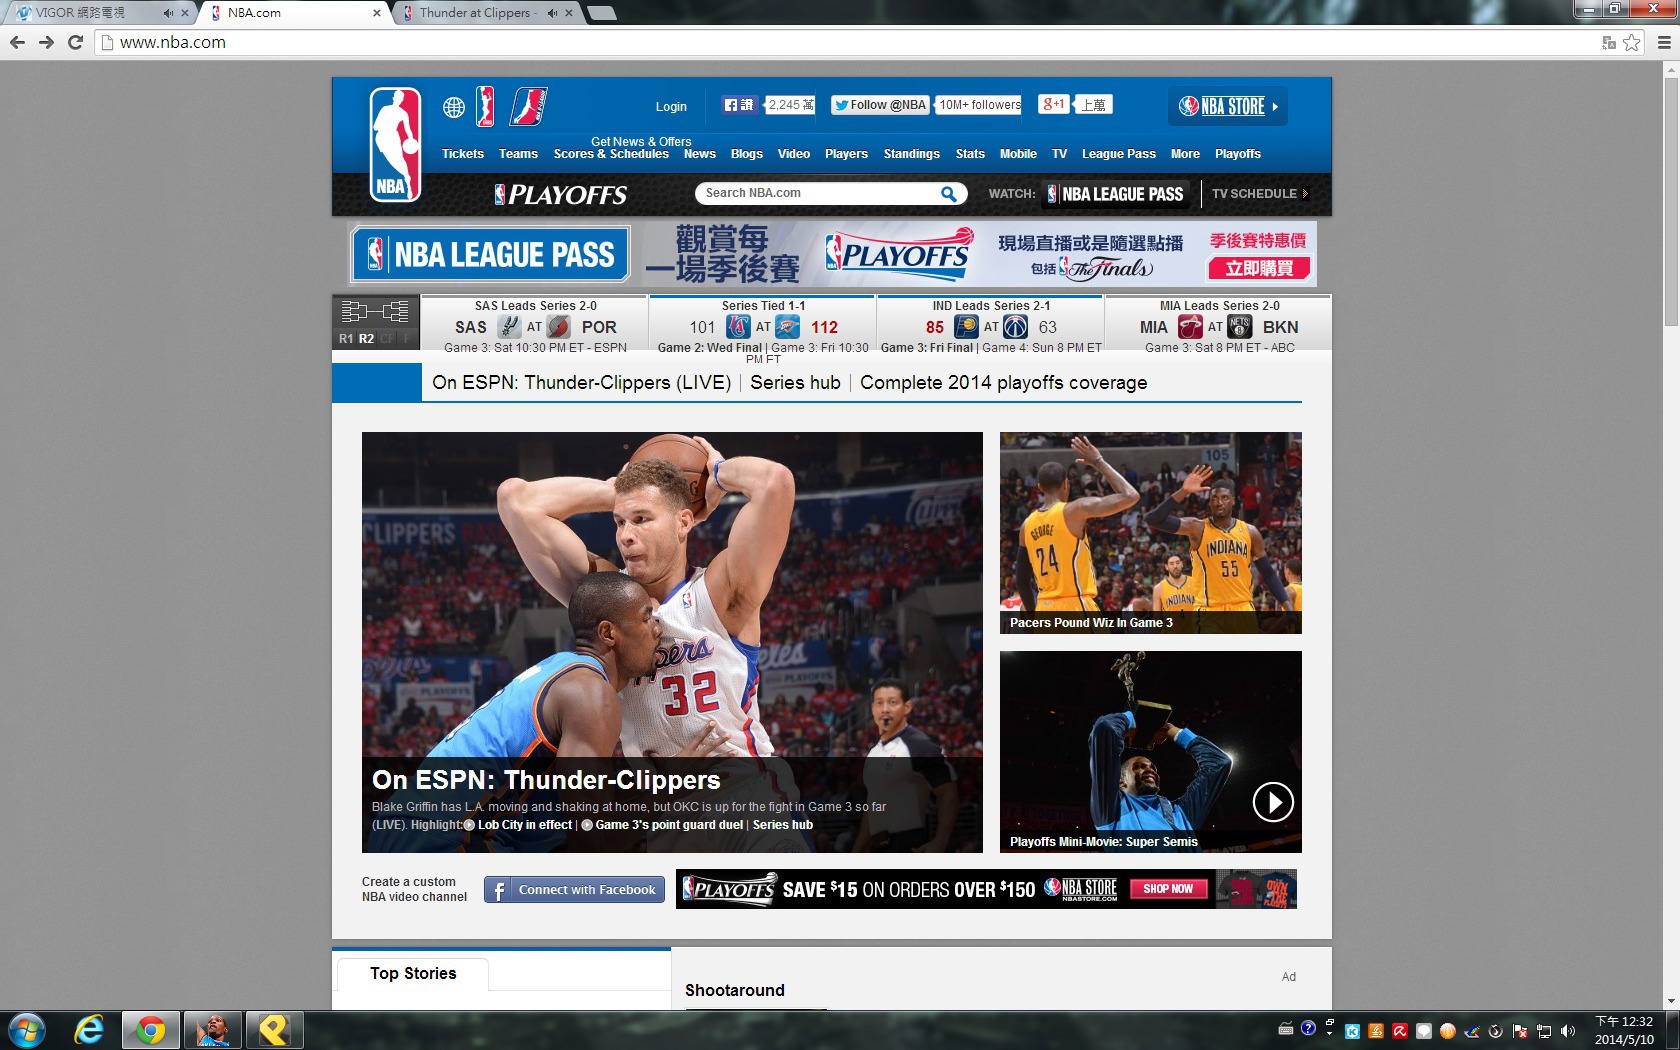Click the red SHOP NOW button
The image size is (1680, 1050).
click(x=1168, y=889)
